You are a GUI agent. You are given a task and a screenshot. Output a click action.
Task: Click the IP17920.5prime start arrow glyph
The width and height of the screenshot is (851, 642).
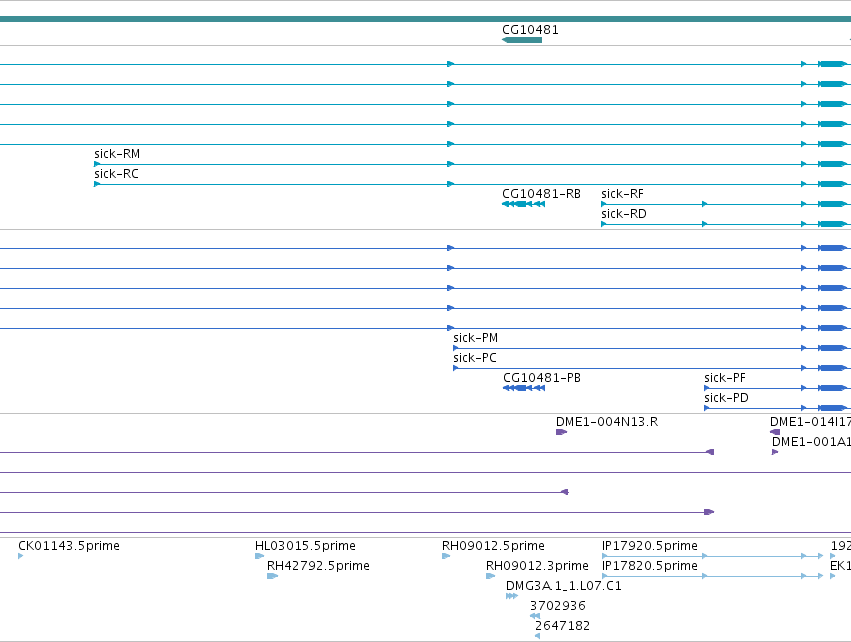605,556
